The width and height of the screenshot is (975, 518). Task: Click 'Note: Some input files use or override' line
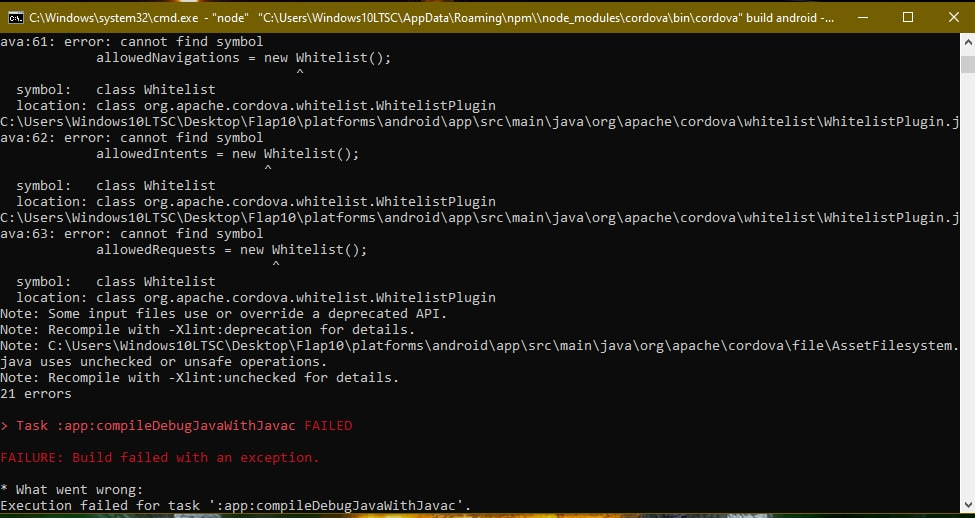(x=224, y=313)
